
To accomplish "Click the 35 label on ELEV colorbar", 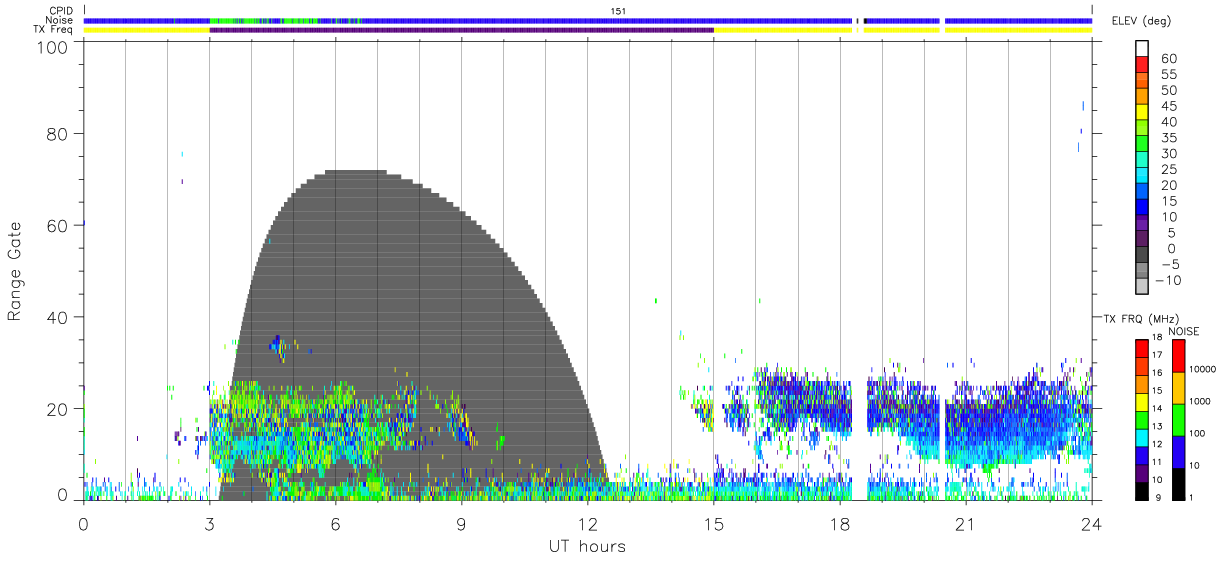I will (1168, 137).
